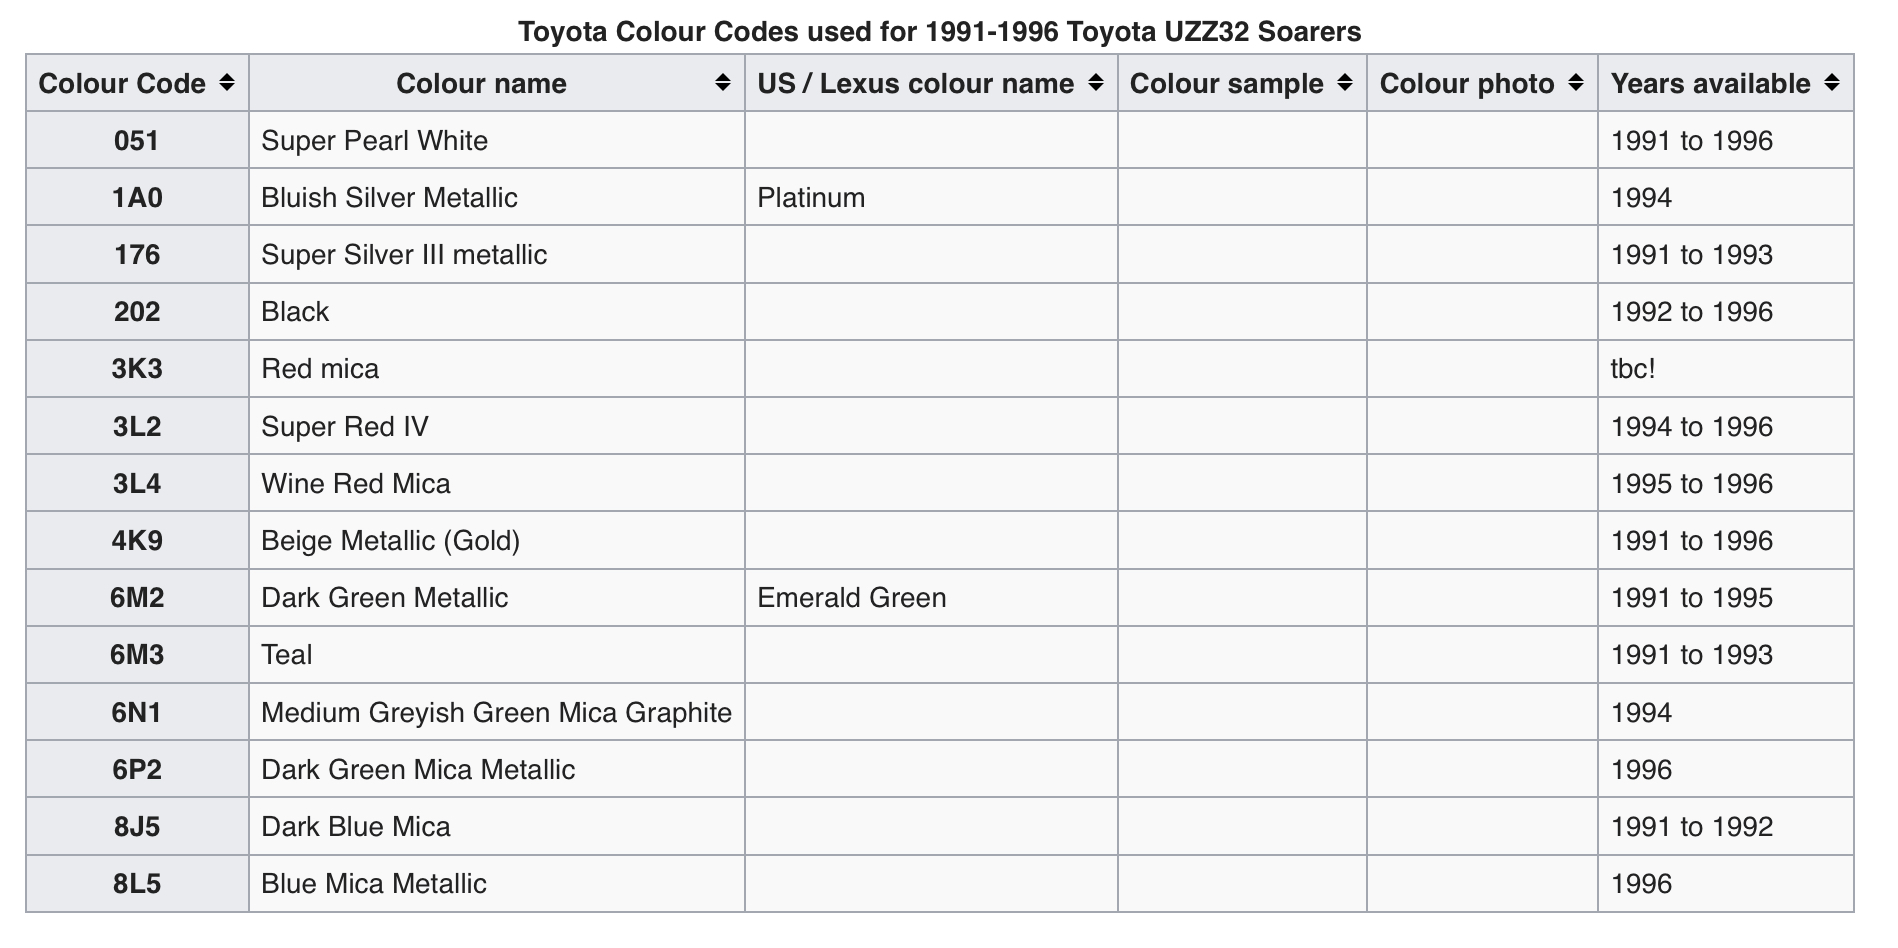Click the table caption title text
The image size is (1898, 948).
click(x=940, y=32)
